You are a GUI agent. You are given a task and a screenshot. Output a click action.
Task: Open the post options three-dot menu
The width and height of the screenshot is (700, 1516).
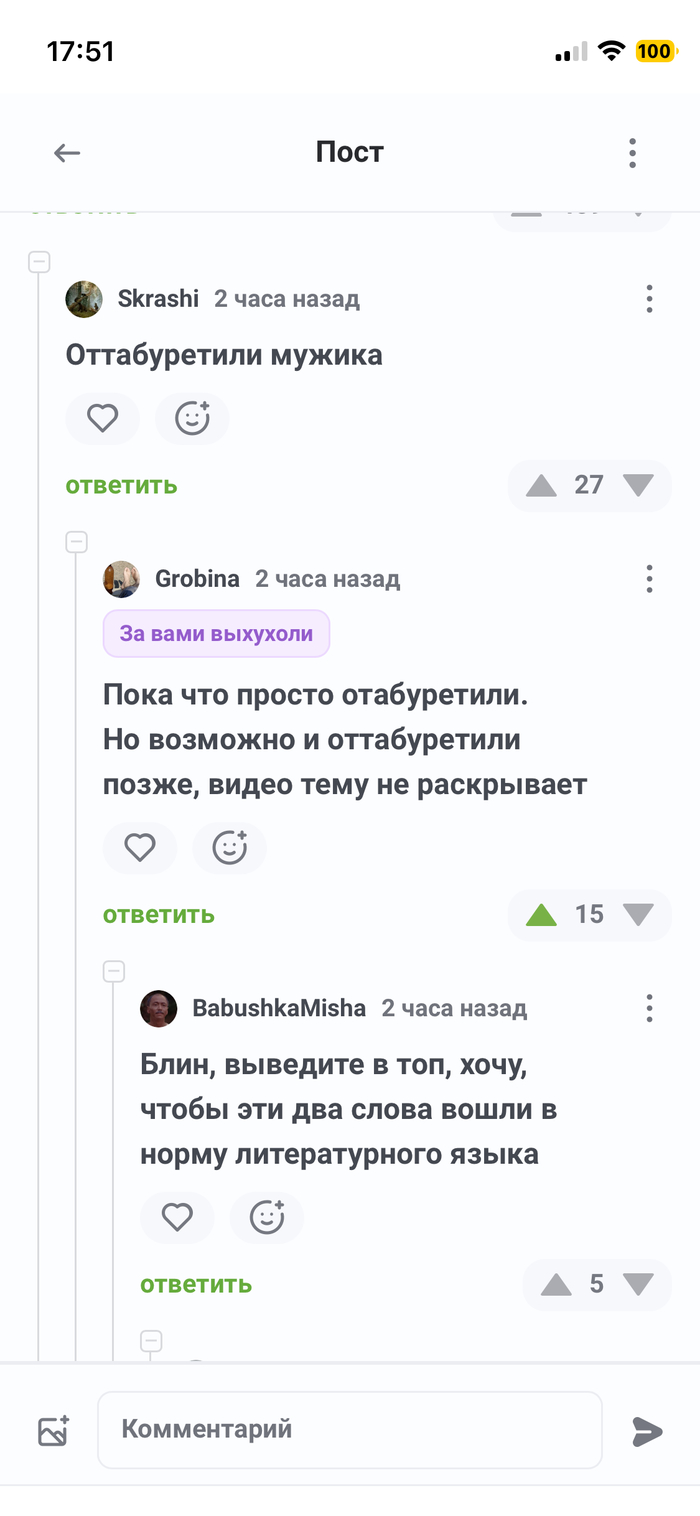pos(632,152)
